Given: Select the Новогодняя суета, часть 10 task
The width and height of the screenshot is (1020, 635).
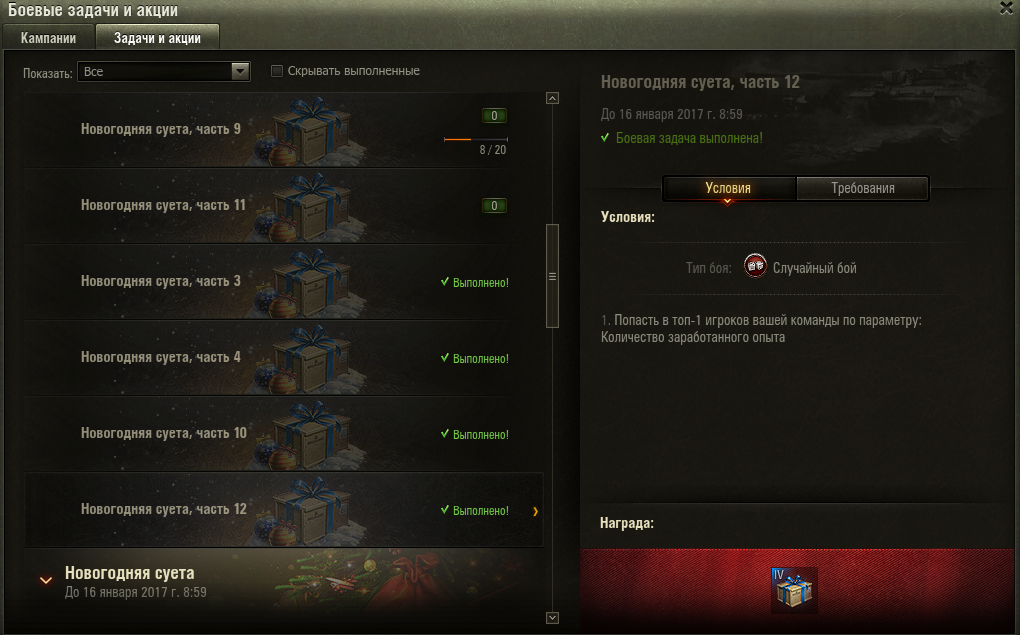Looking at the screenshot, I should (x=284, y=434).
